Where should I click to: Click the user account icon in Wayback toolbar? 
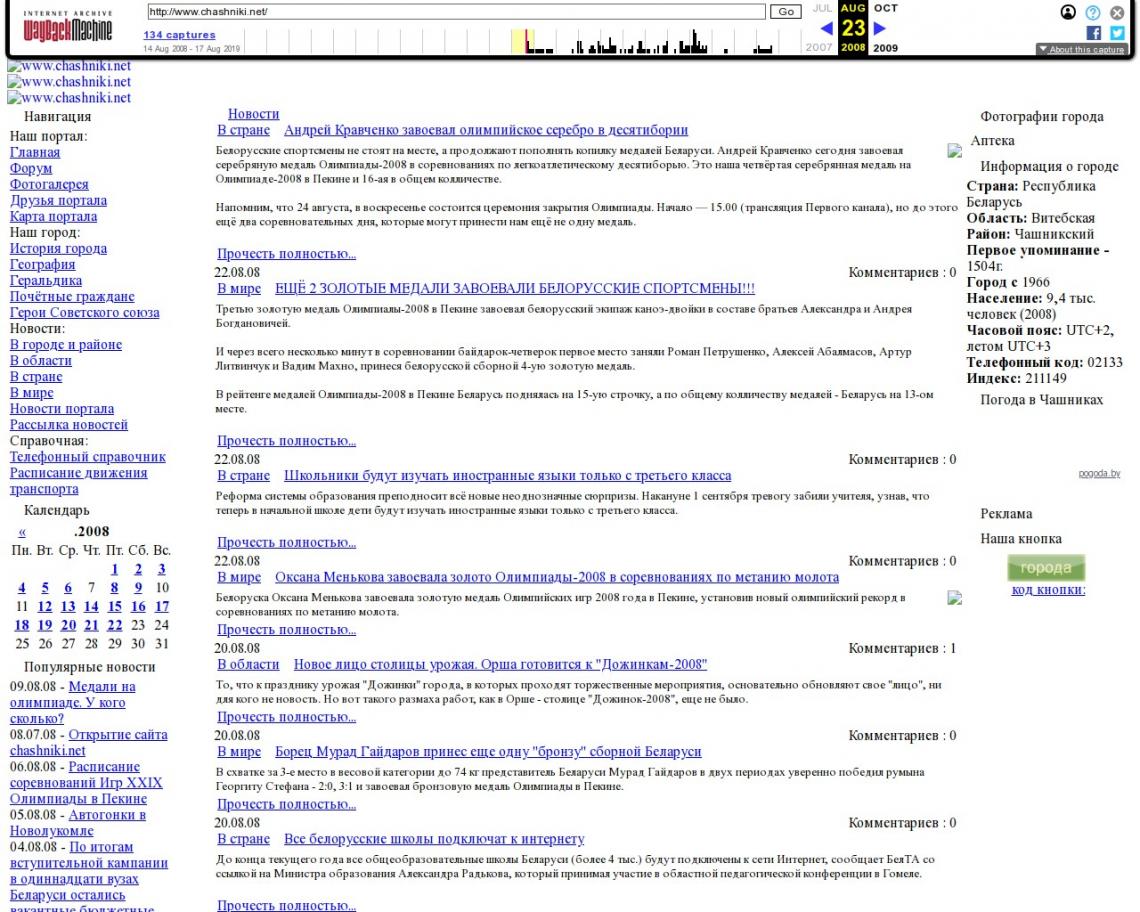coord(1068,12)
